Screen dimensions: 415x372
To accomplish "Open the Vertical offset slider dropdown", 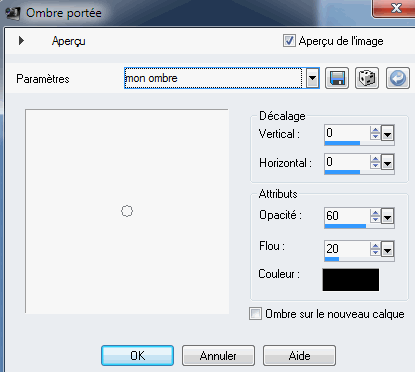I will coord(388,134).
